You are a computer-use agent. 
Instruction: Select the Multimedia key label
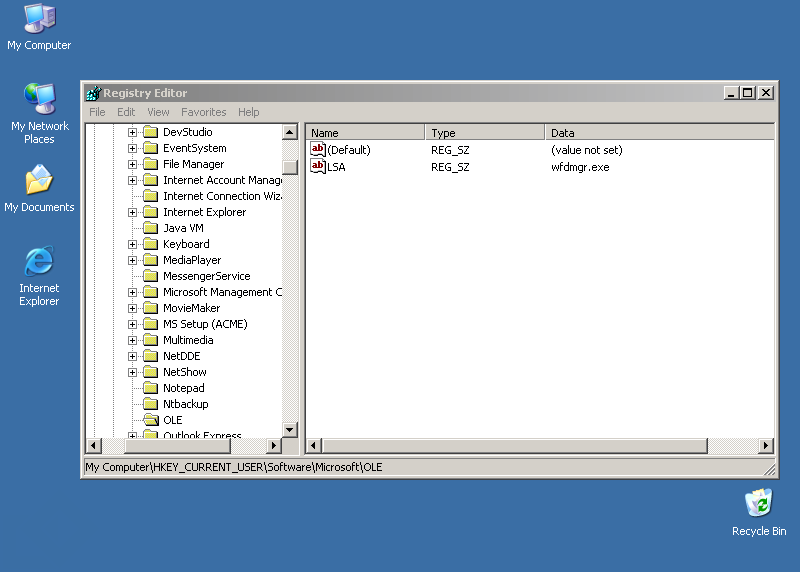tap(188, 340)
